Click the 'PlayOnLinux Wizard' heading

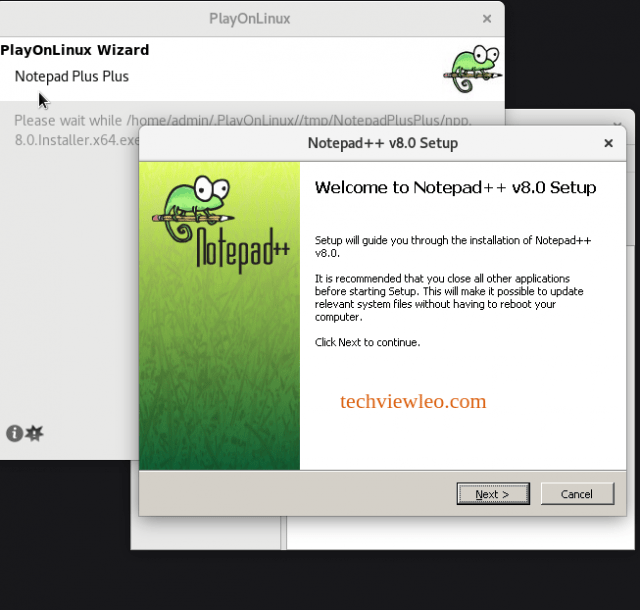pos(75,50)
